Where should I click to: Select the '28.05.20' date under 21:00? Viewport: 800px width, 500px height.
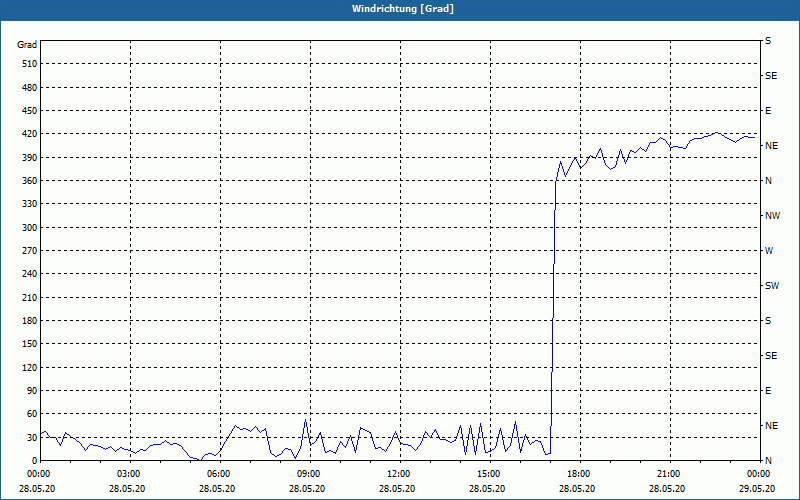click(667, 488)
